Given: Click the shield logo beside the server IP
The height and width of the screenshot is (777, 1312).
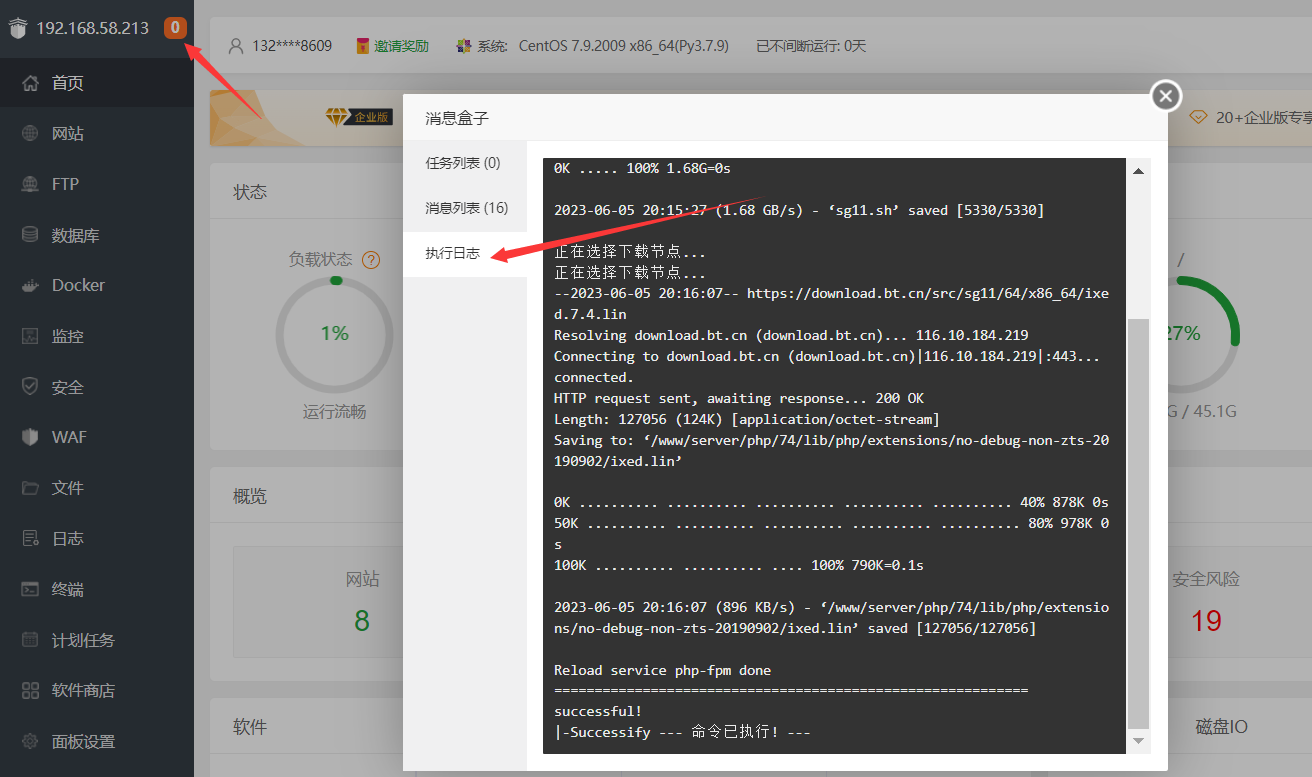Looking at the screenshot, I should [x=17, y=29].
